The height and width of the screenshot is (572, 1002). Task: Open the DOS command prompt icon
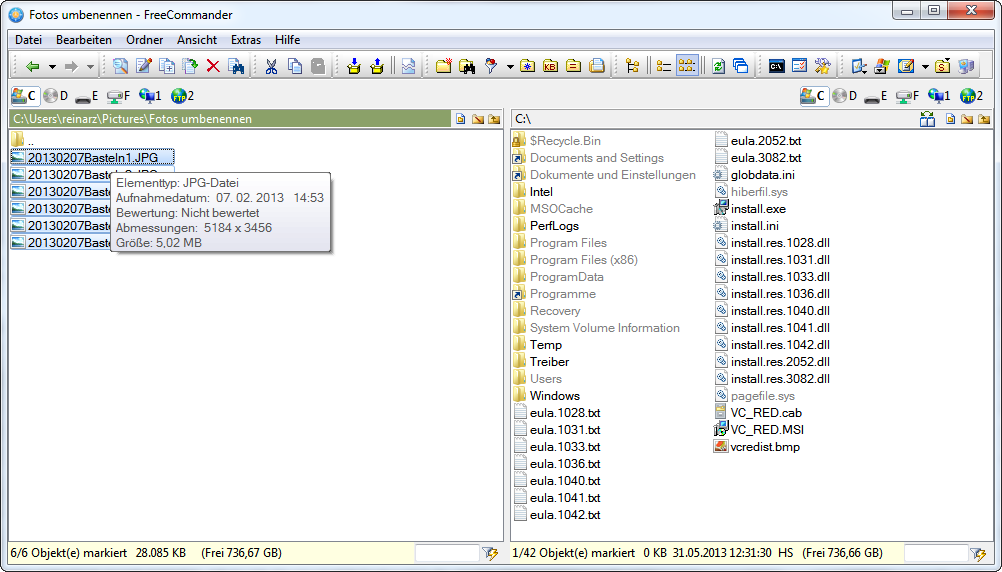(x=776, y=67)
